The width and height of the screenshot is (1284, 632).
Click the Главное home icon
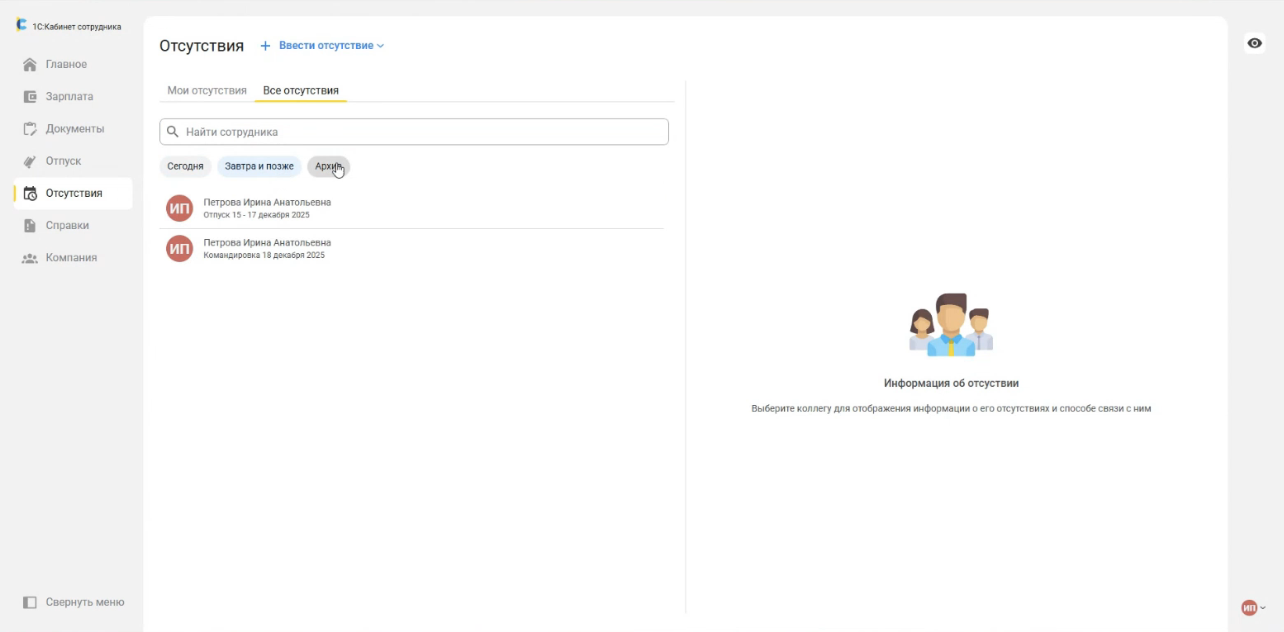(30, 65)
